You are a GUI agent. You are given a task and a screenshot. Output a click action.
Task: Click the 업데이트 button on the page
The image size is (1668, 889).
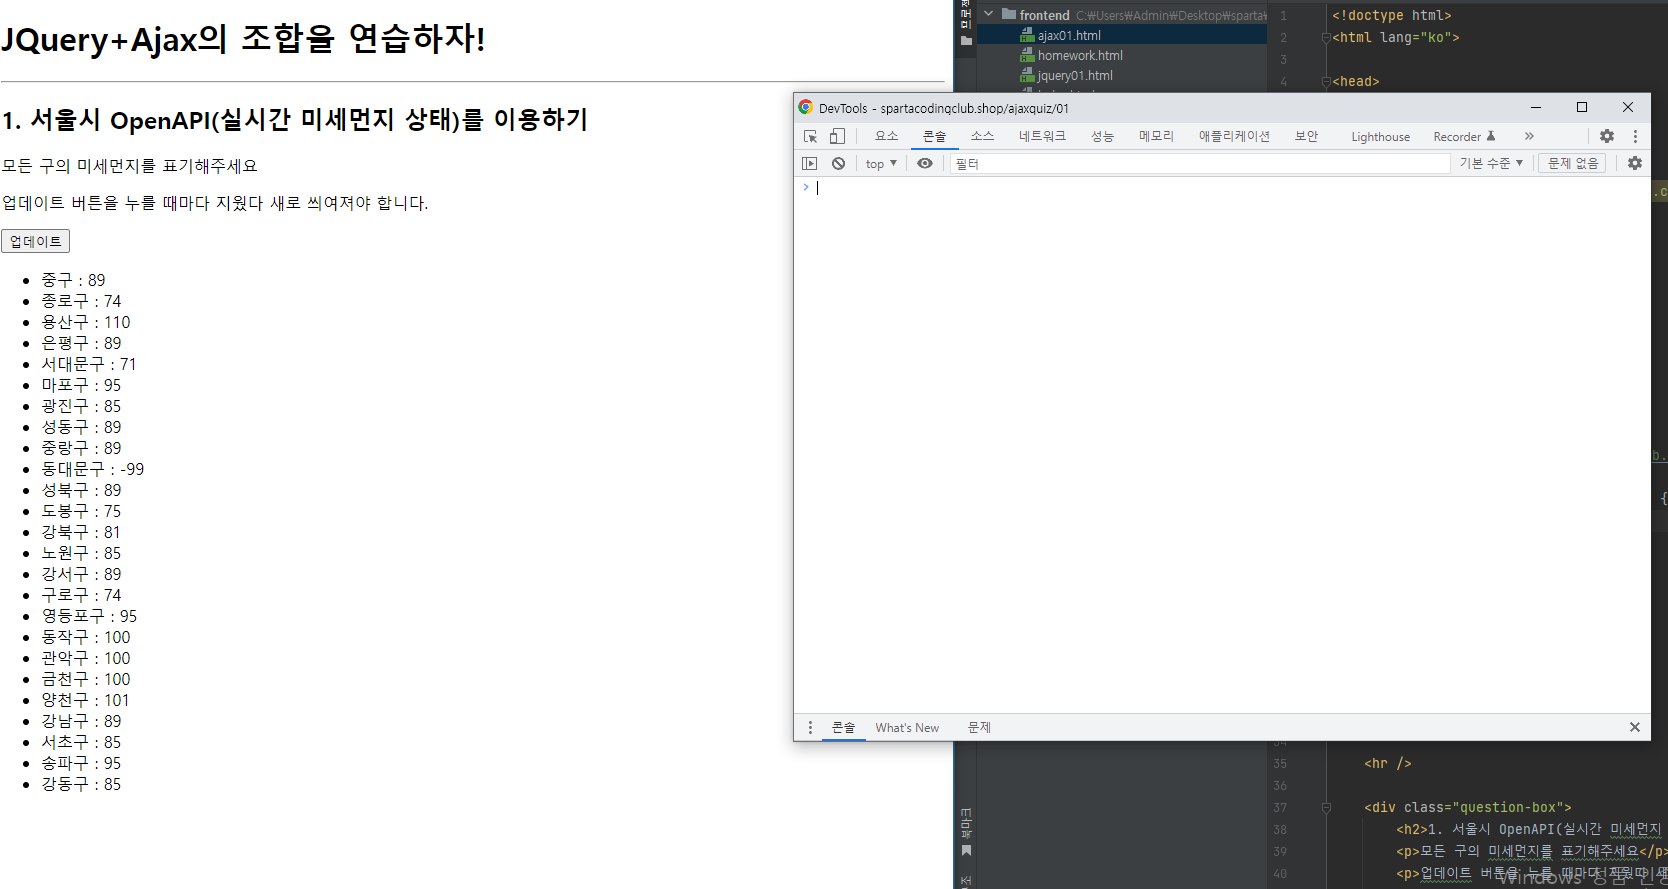[35, 241]
